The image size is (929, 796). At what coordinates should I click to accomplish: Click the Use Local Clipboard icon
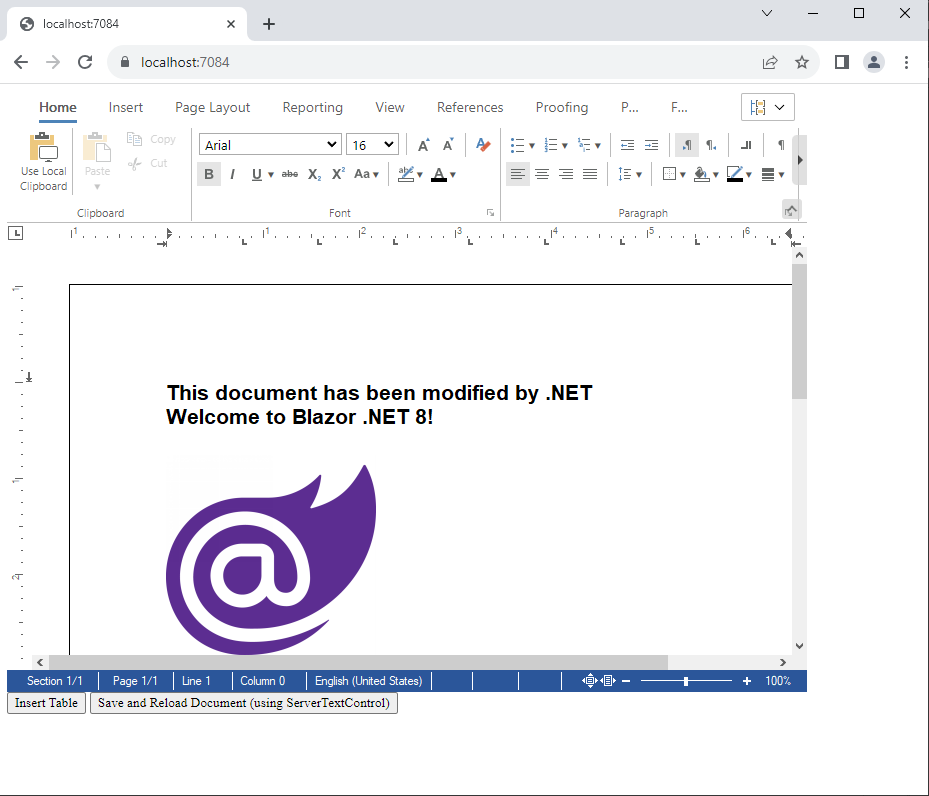(44, 147)
